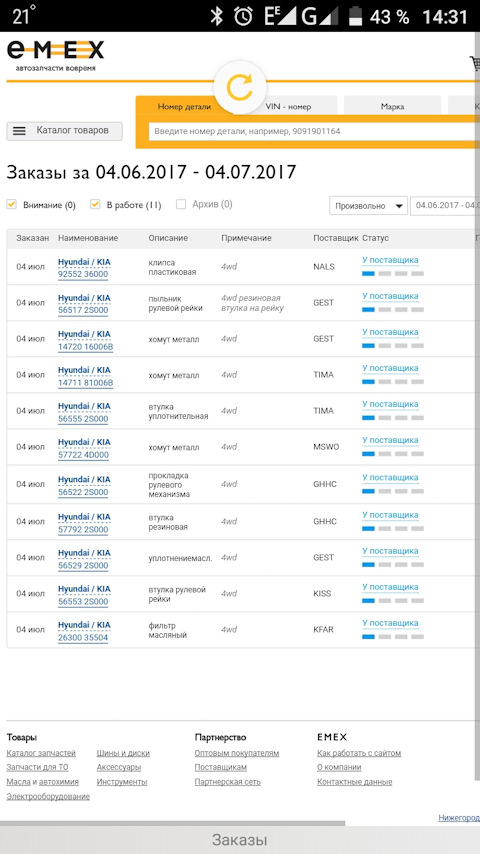The height and width of the screenshot is (854, 480).
Task: Tap the circular refresh arrow icon
Action: [240, 87]
